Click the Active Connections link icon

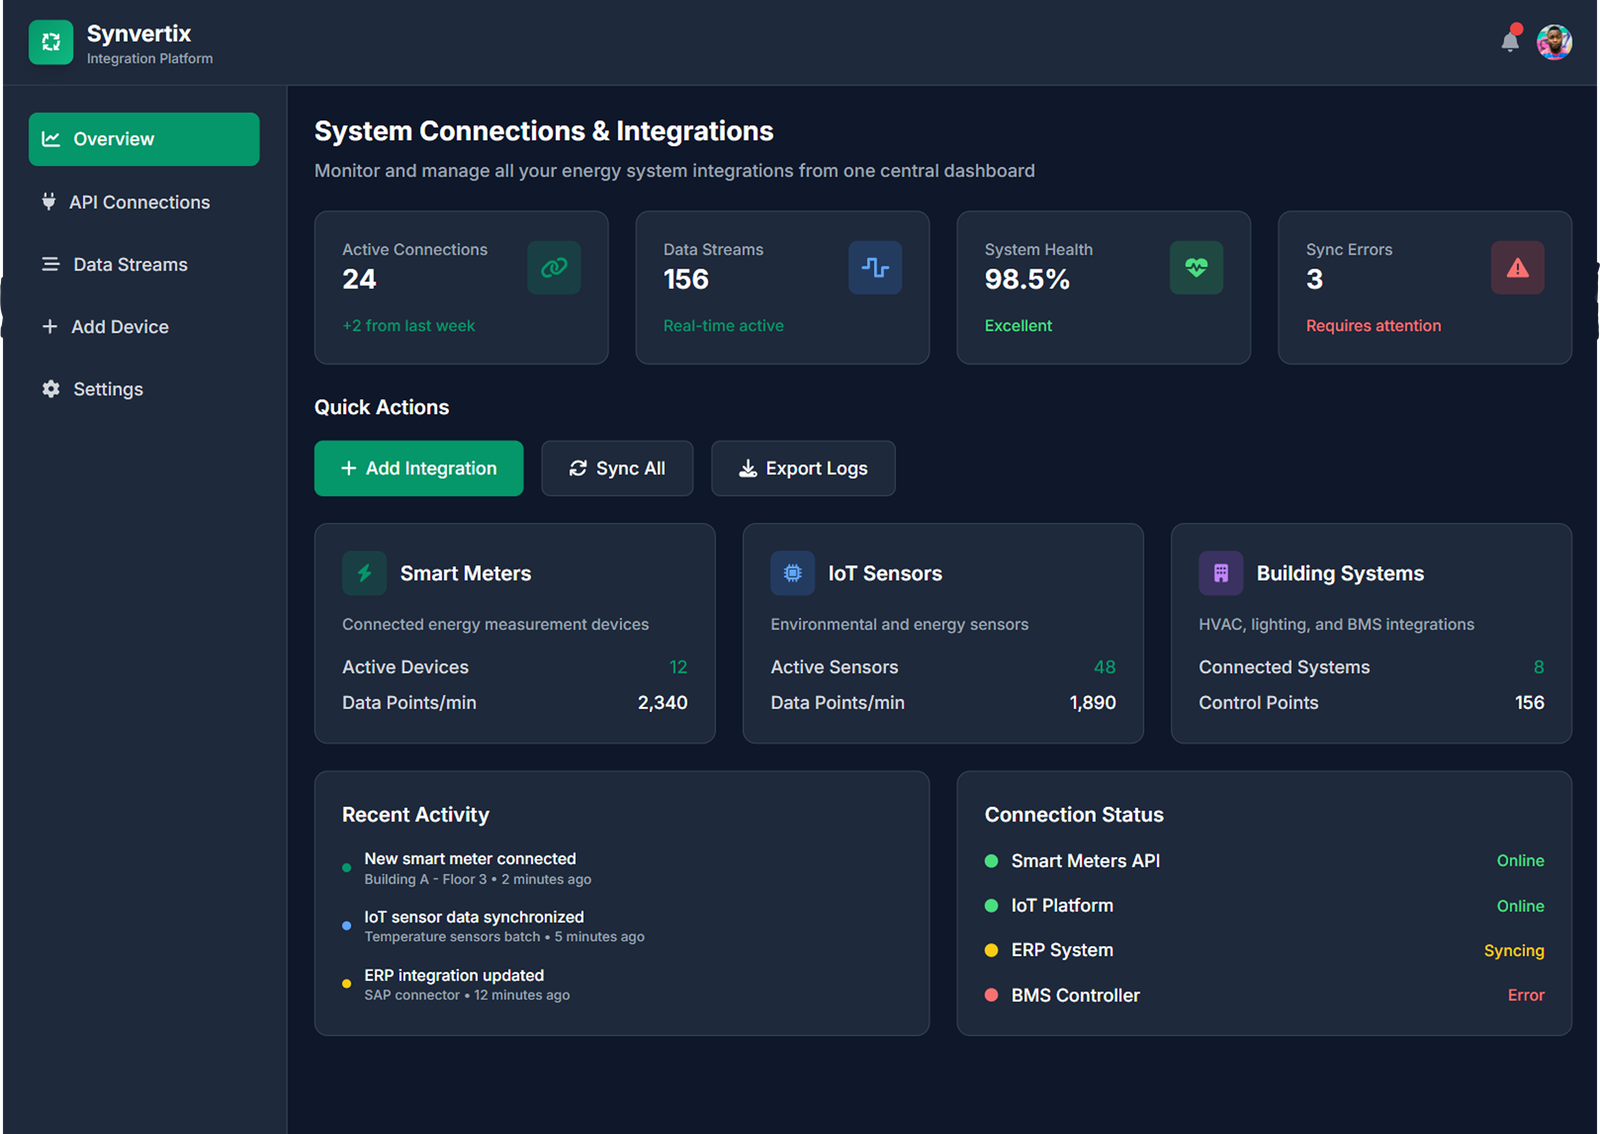(x=554, y=268)
